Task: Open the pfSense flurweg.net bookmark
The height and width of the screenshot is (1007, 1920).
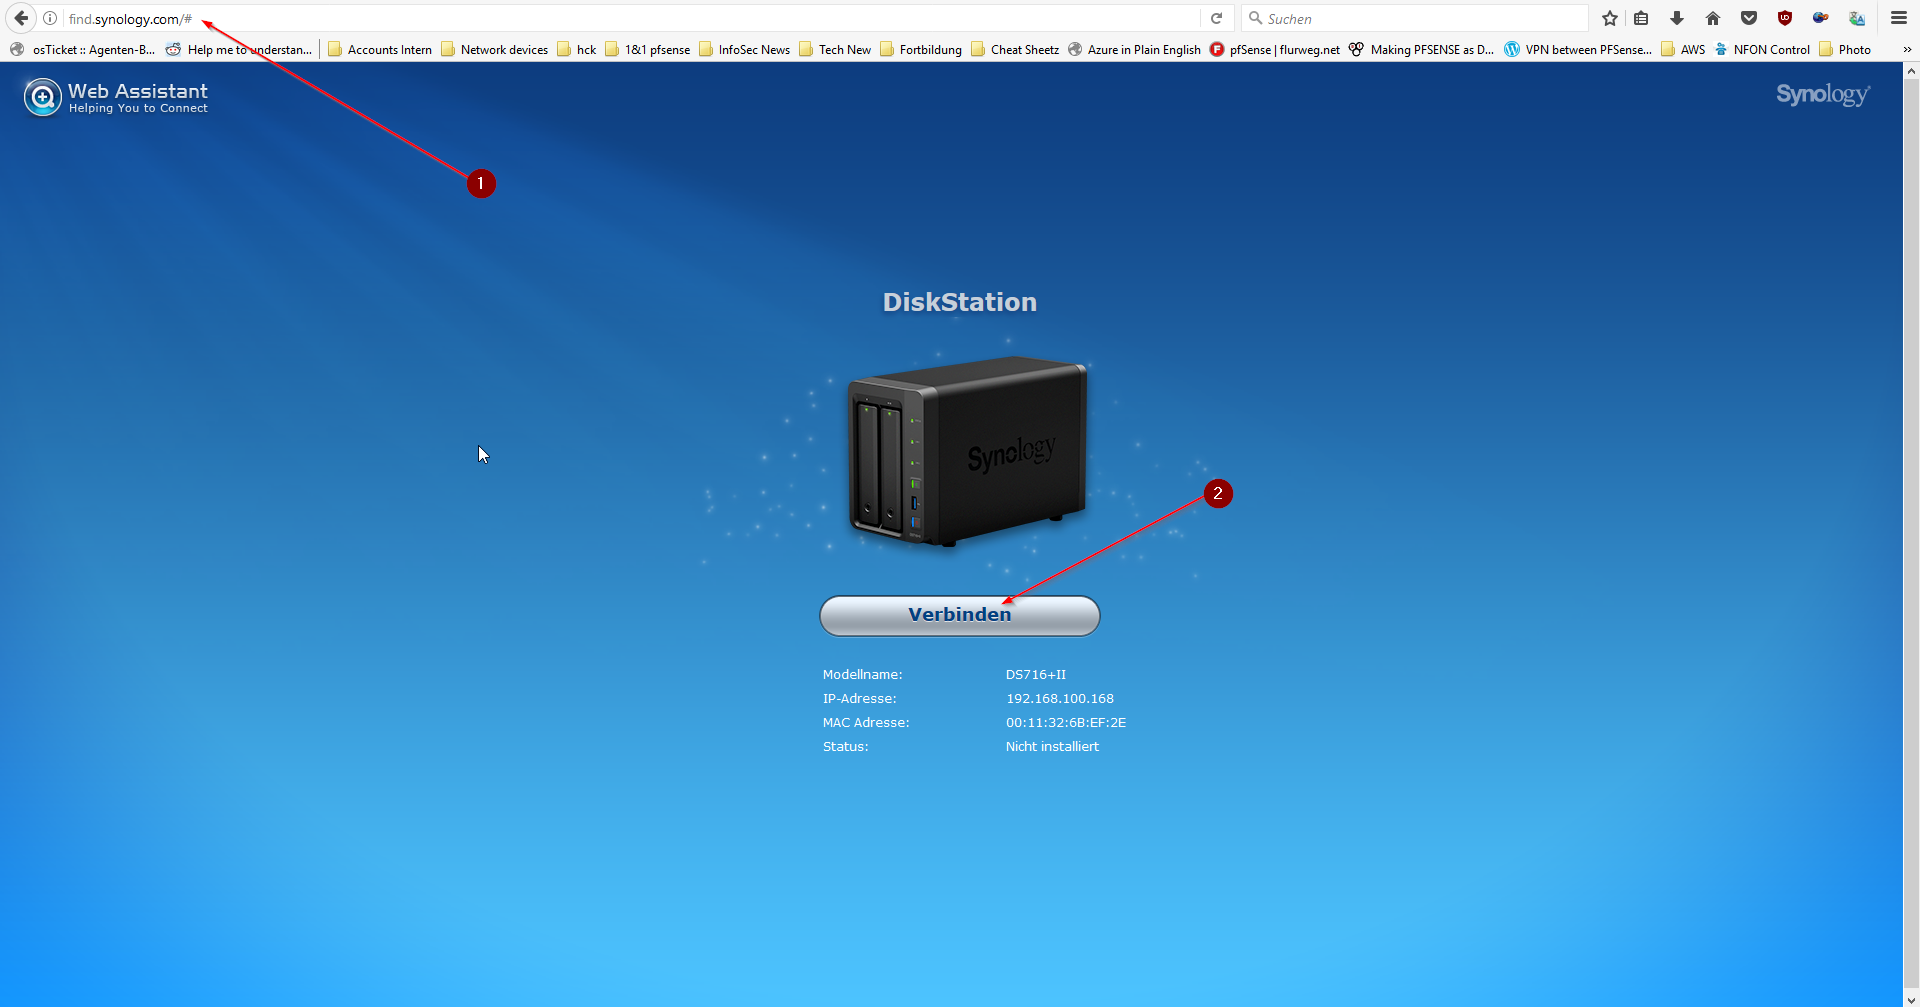Action: point(1275,49)
